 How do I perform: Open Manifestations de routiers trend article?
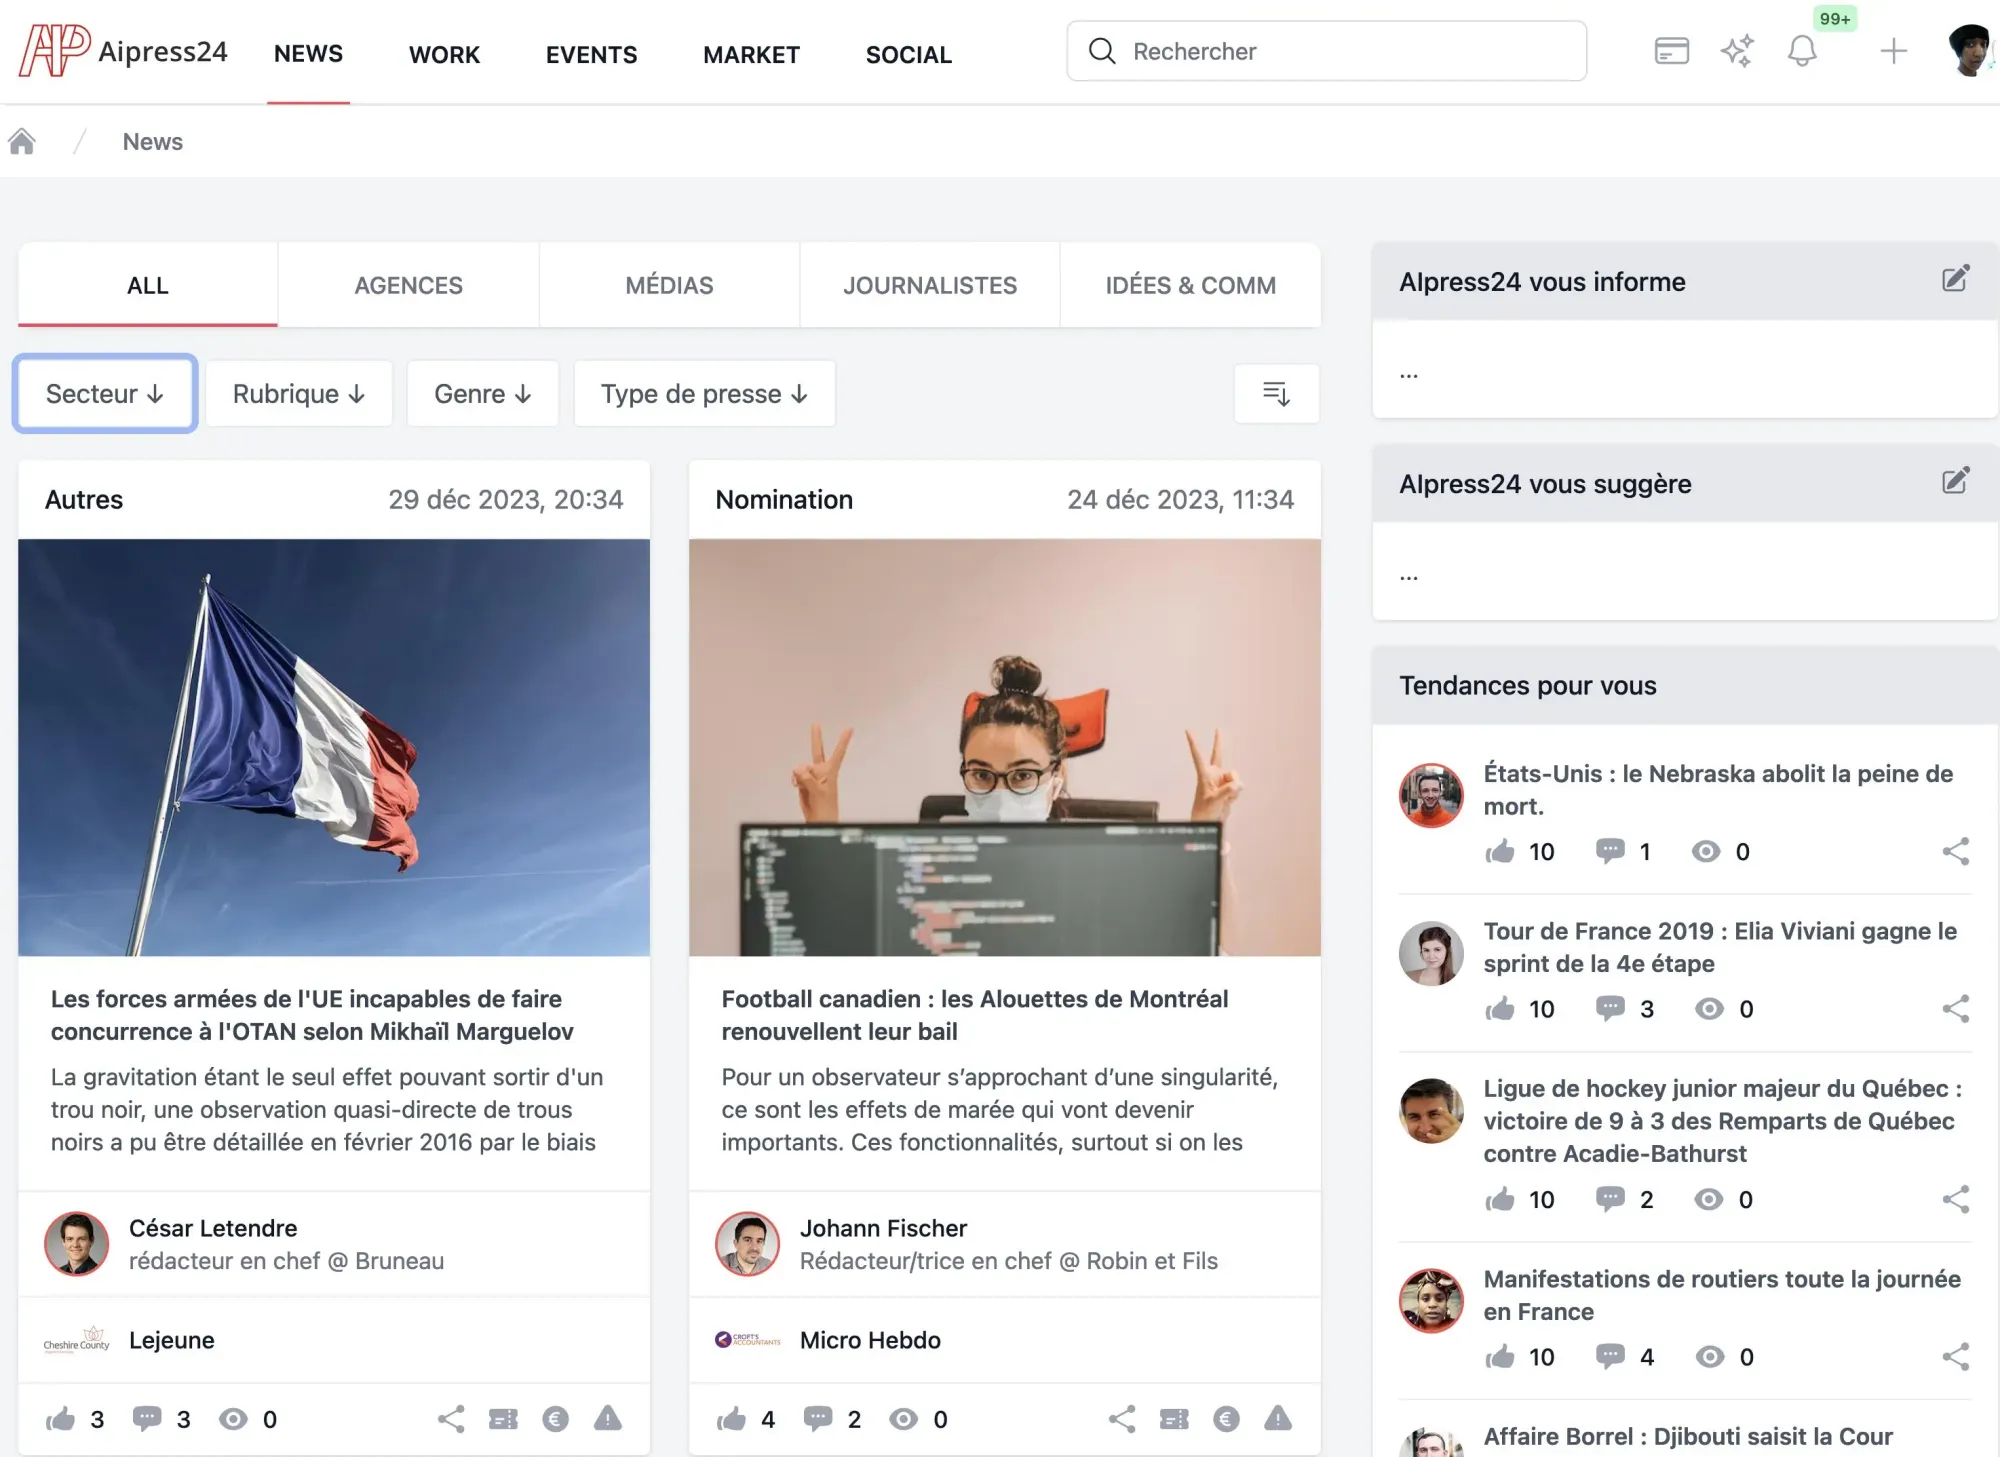pyautogui.click(x=1721, y=1295)
